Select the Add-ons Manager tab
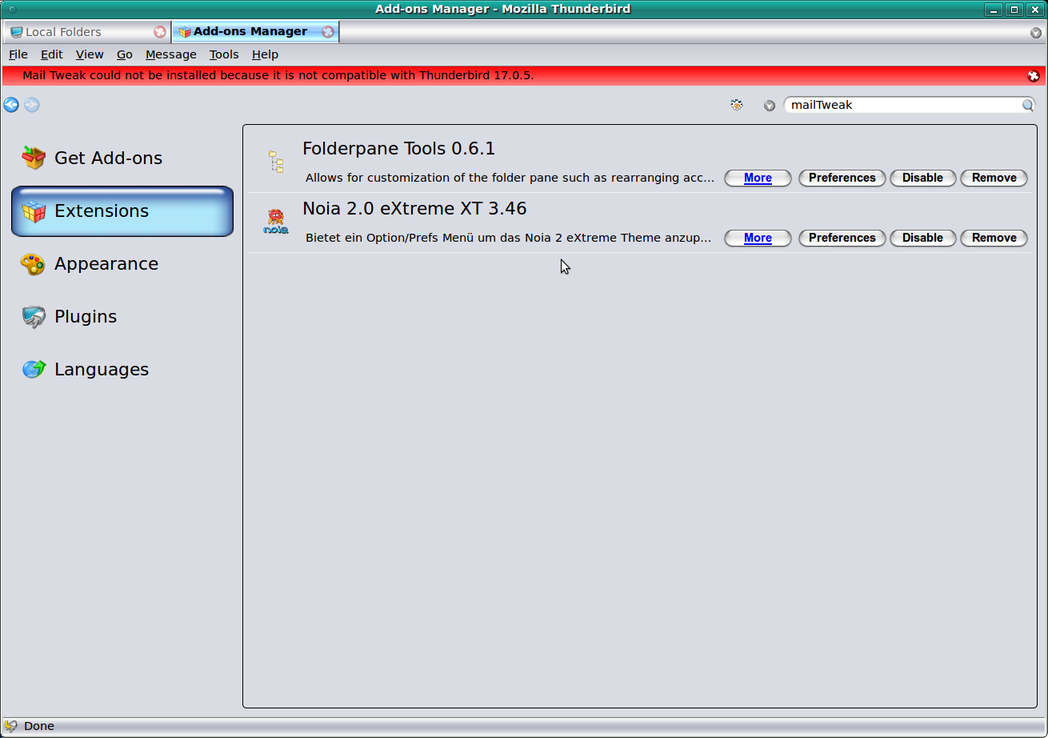The width and height of the screenshot is (1048, 738). (x=256, y=32)
